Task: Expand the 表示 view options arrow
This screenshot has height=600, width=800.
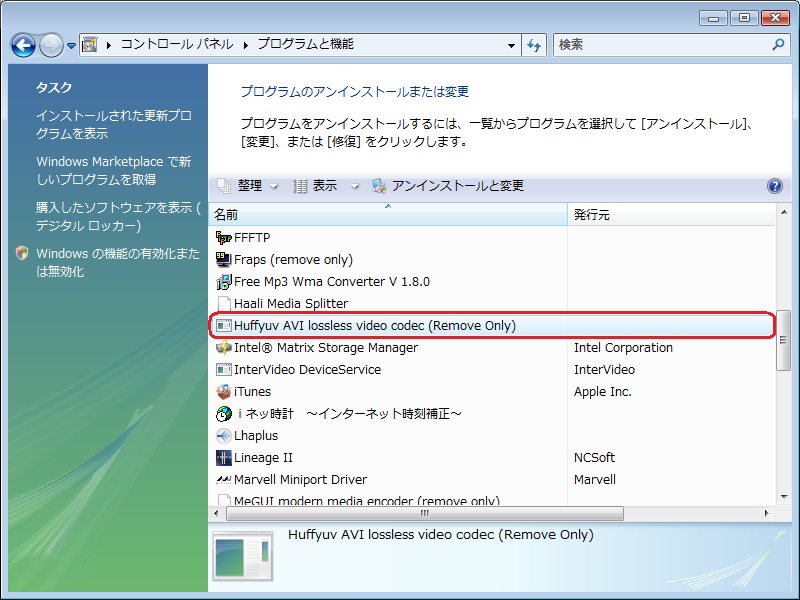Action: coord(355,186)
